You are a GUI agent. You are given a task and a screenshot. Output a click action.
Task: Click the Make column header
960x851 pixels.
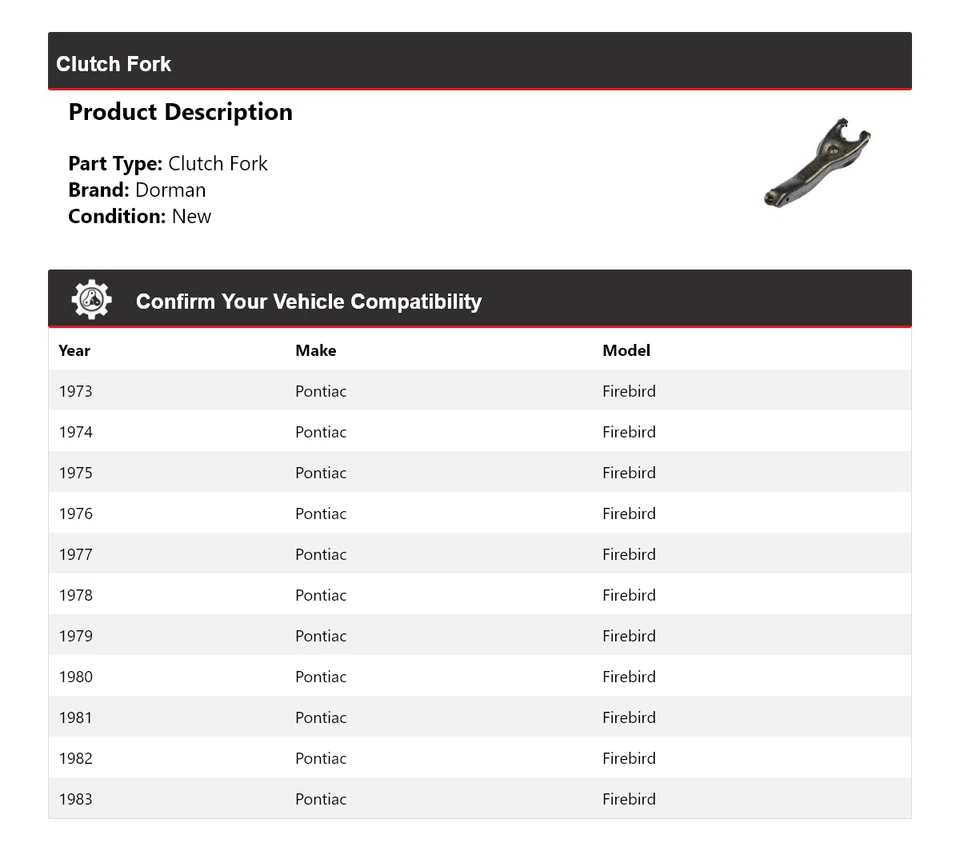(315, 350)
